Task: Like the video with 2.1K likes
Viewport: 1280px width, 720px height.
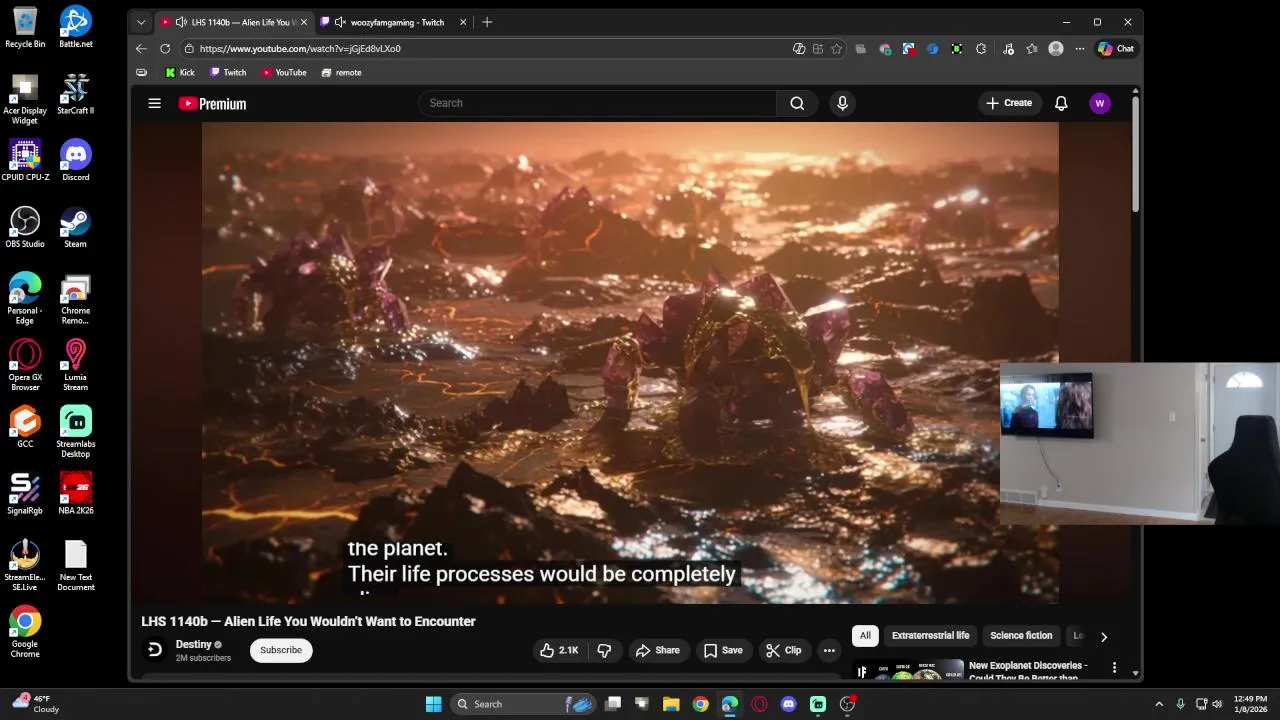Action: click(559, 650)
